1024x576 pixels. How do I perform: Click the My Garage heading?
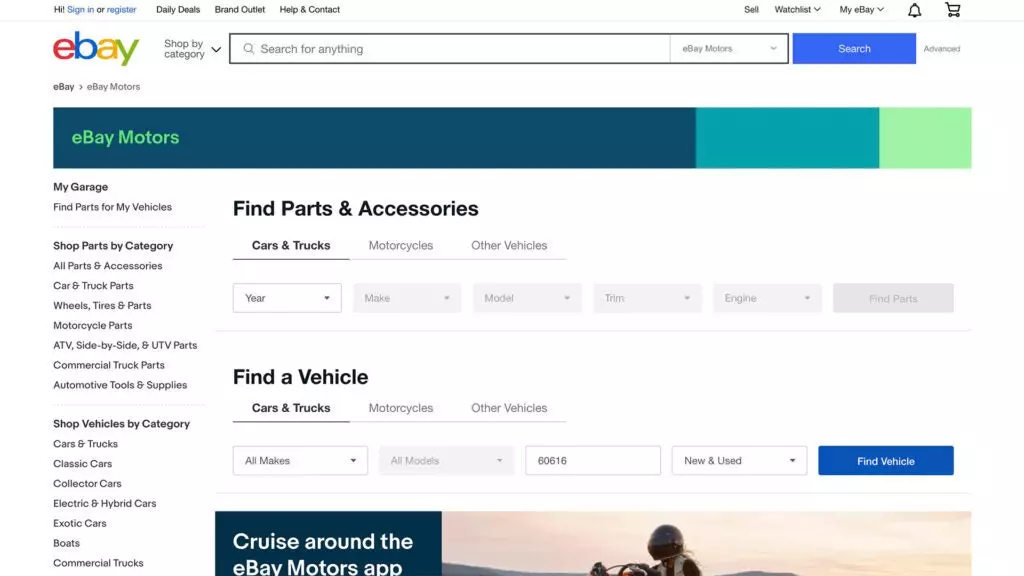pyautogui.click(x=80, y=187)
